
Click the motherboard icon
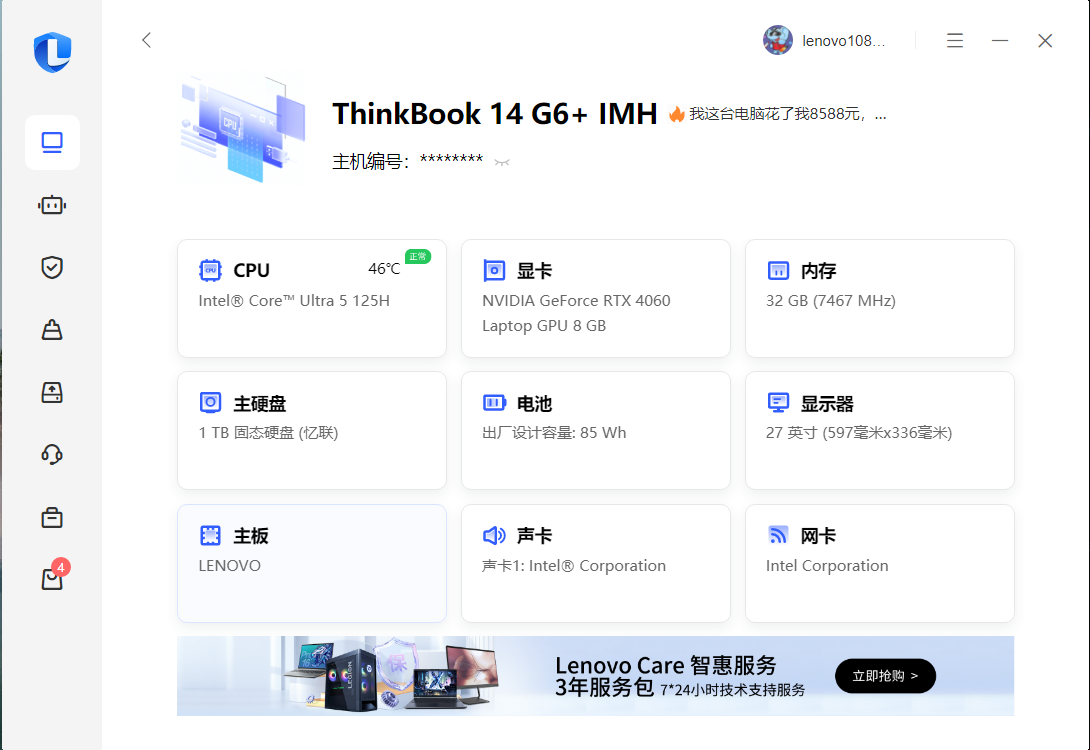click(x=210, y=535)
